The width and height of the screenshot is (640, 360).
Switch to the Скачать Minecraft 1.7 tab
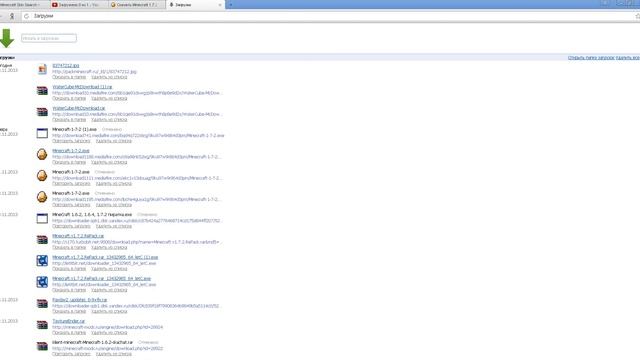pos(137,4)
